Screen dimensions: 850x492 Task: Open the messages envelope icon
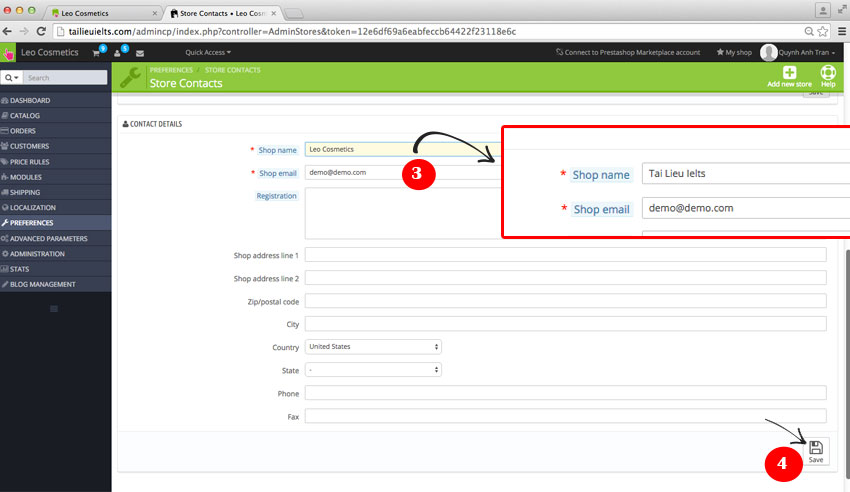[139, 52]
